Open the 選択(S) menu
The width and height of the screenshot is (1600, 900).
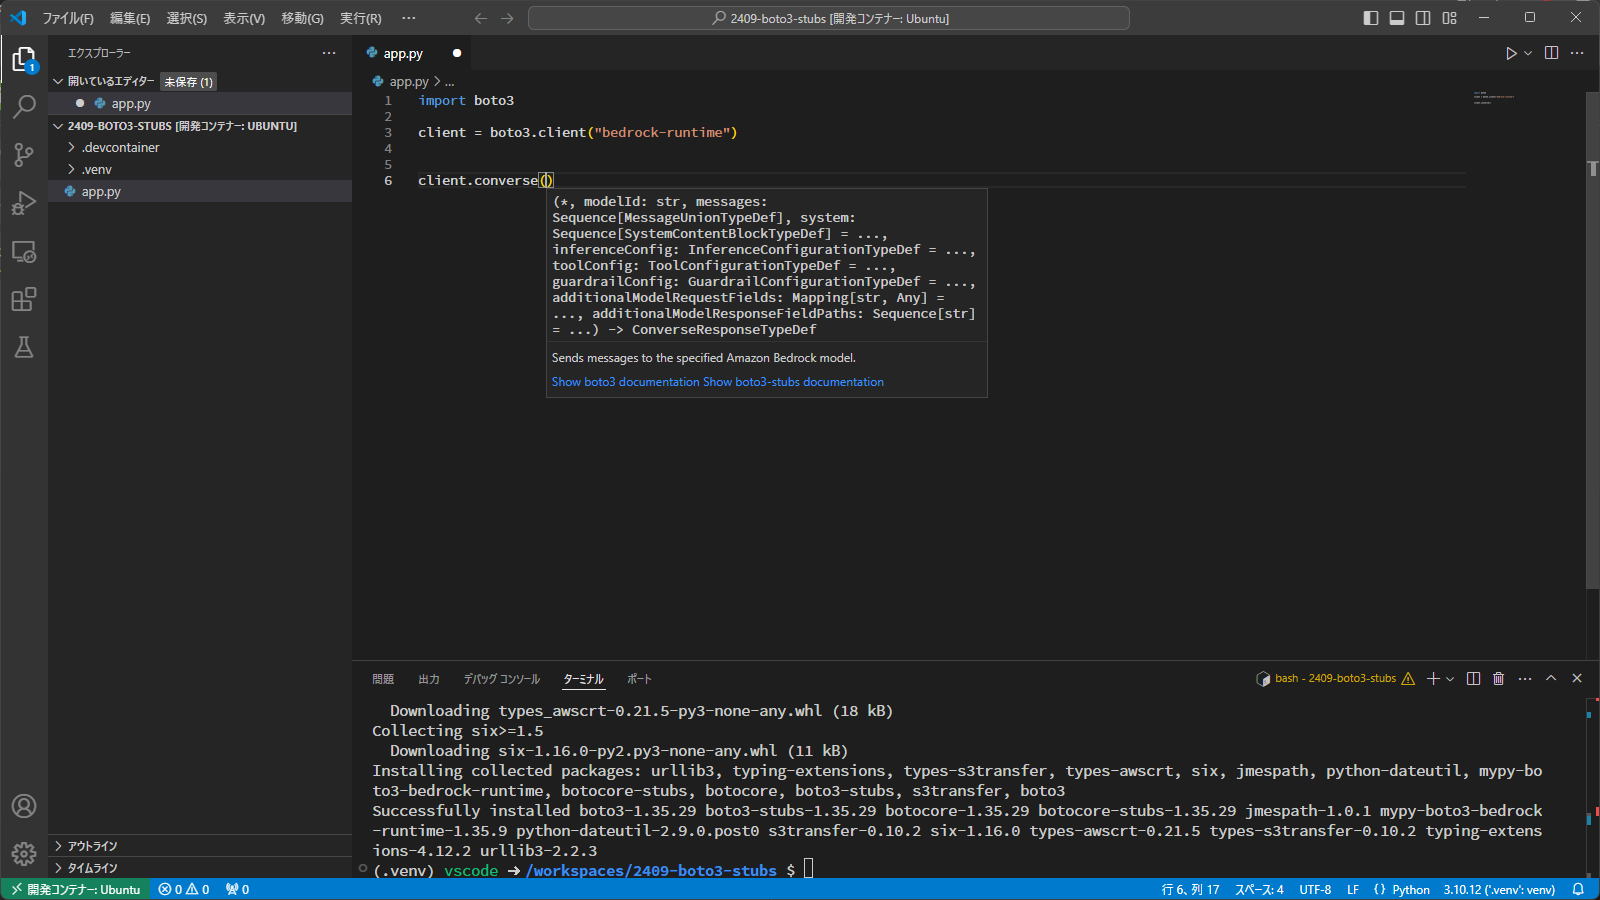tap(187, 18)
